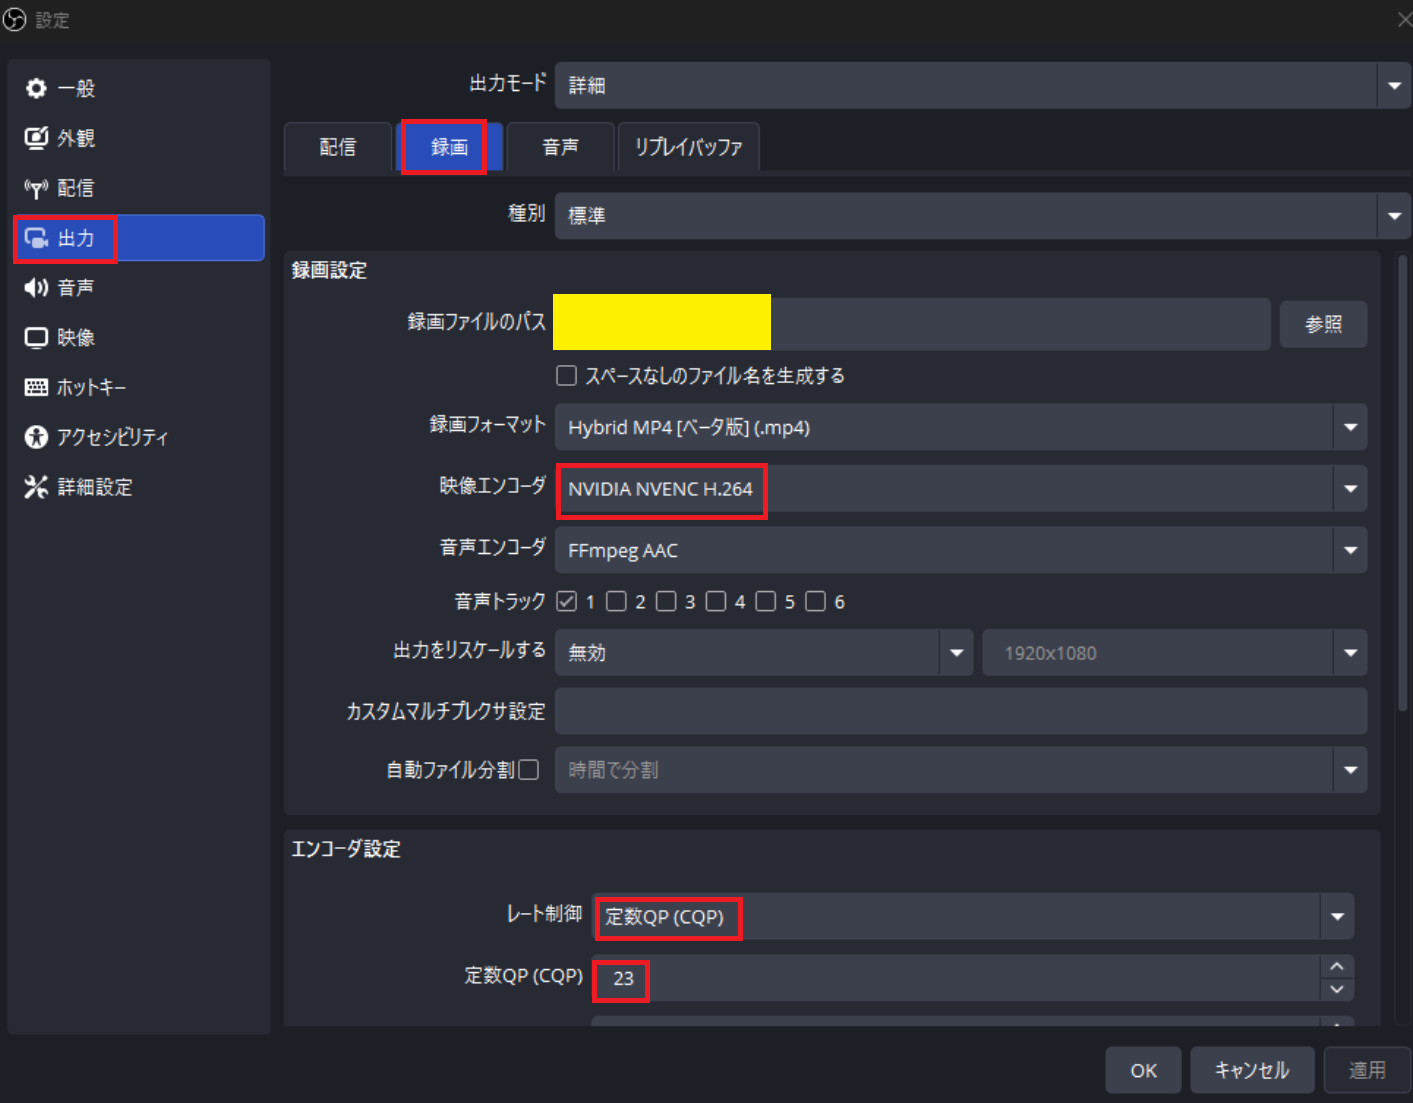Enable generate file name without spaces checkbox
The image size is (1413, 1103).
pyautogui.click(x=567, y=376)
